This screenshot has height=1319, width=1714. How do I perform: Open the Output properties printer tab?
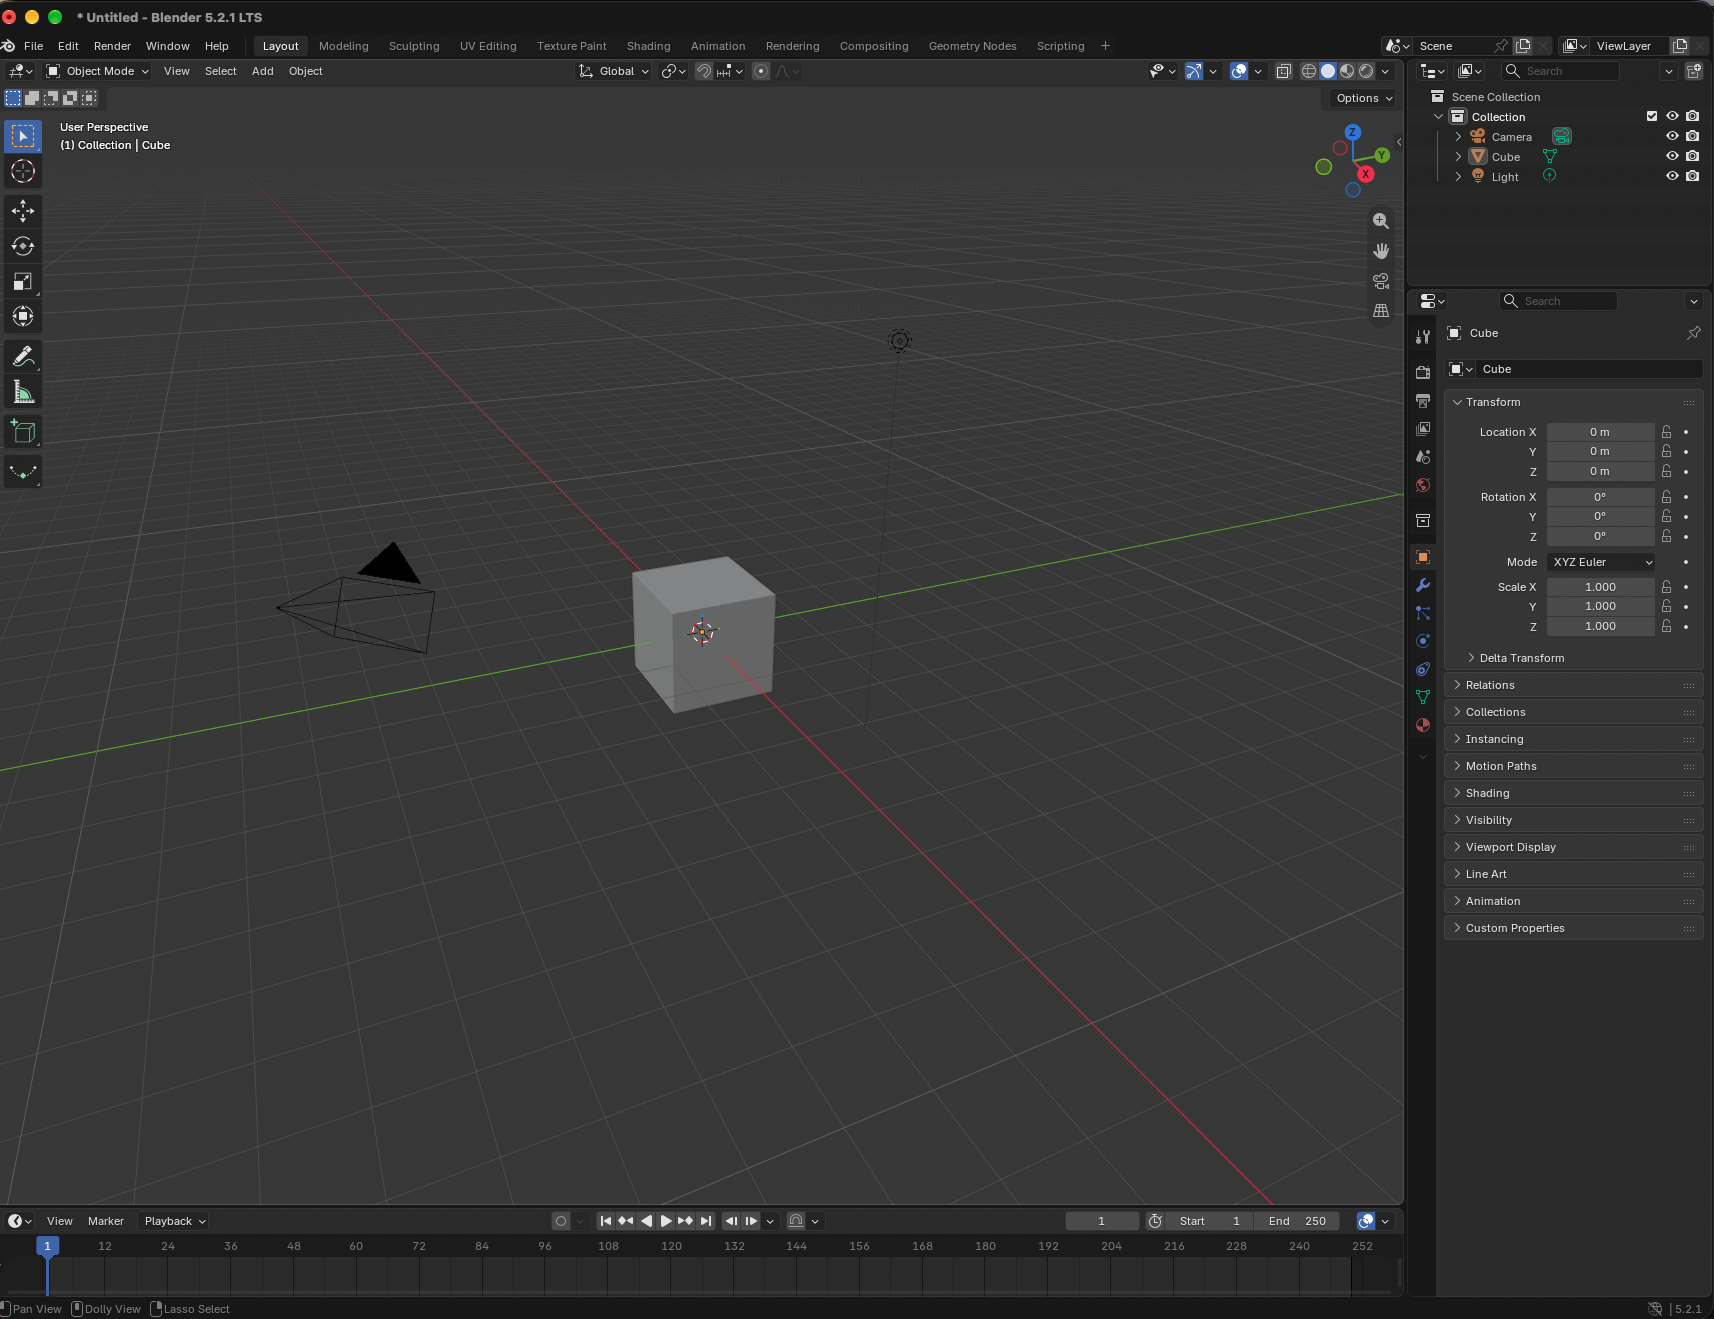coord(1423,401)
